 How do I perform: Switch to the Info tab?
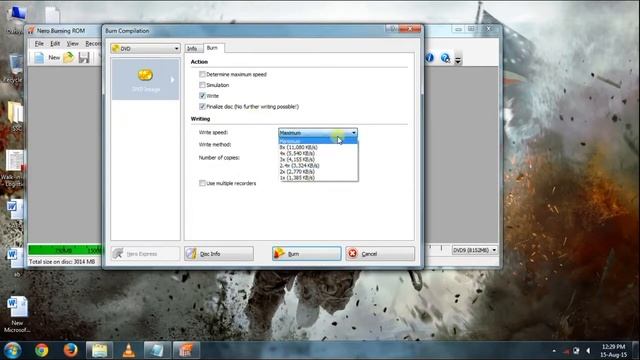[x=192, y=48]
